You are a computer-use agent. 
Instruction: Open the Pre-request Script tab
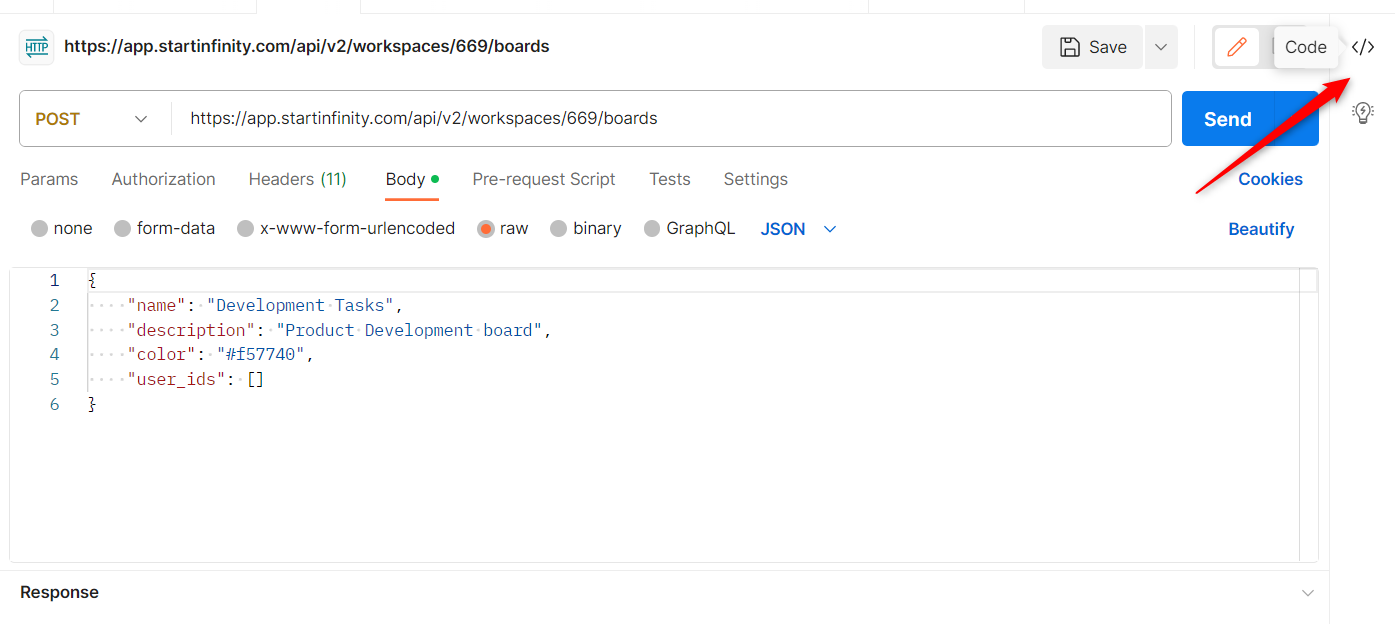coord(544,180)
